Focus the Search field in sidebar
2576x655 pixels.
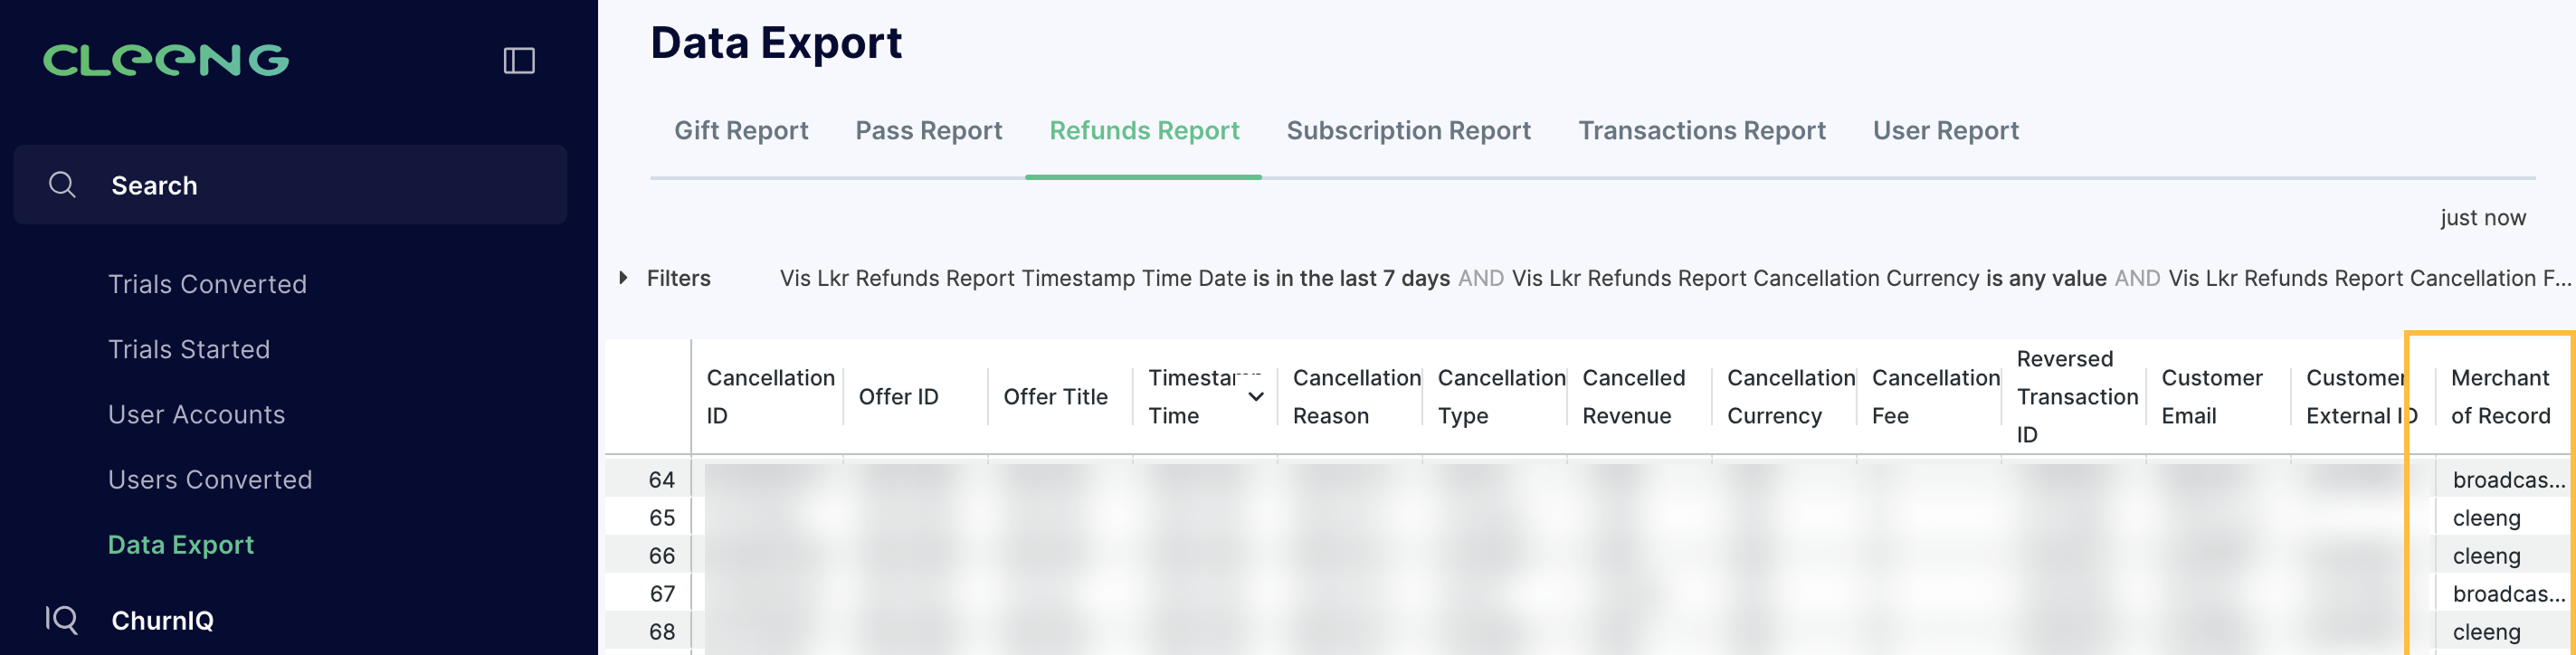290,185
